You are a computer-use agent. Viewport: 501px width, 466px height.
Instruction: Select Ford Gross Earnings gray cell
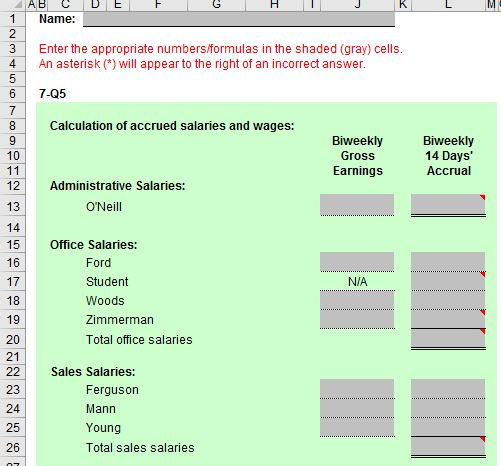[357, 262]
